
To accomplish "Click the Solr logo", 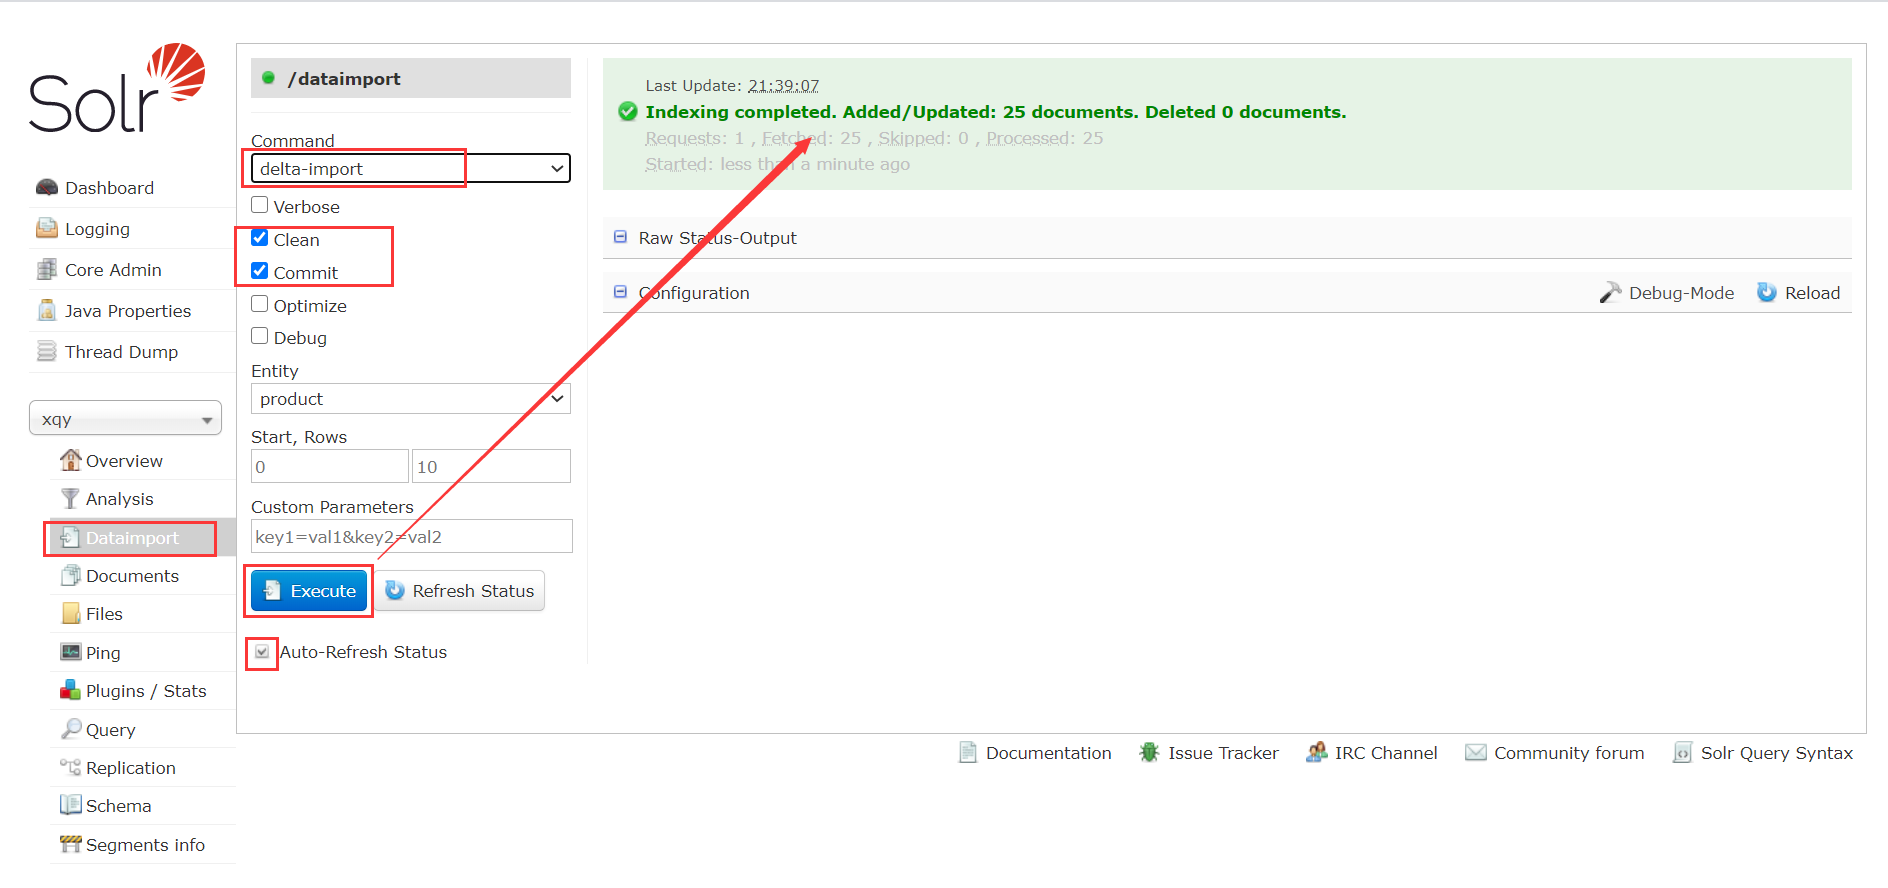I will 117,88.
